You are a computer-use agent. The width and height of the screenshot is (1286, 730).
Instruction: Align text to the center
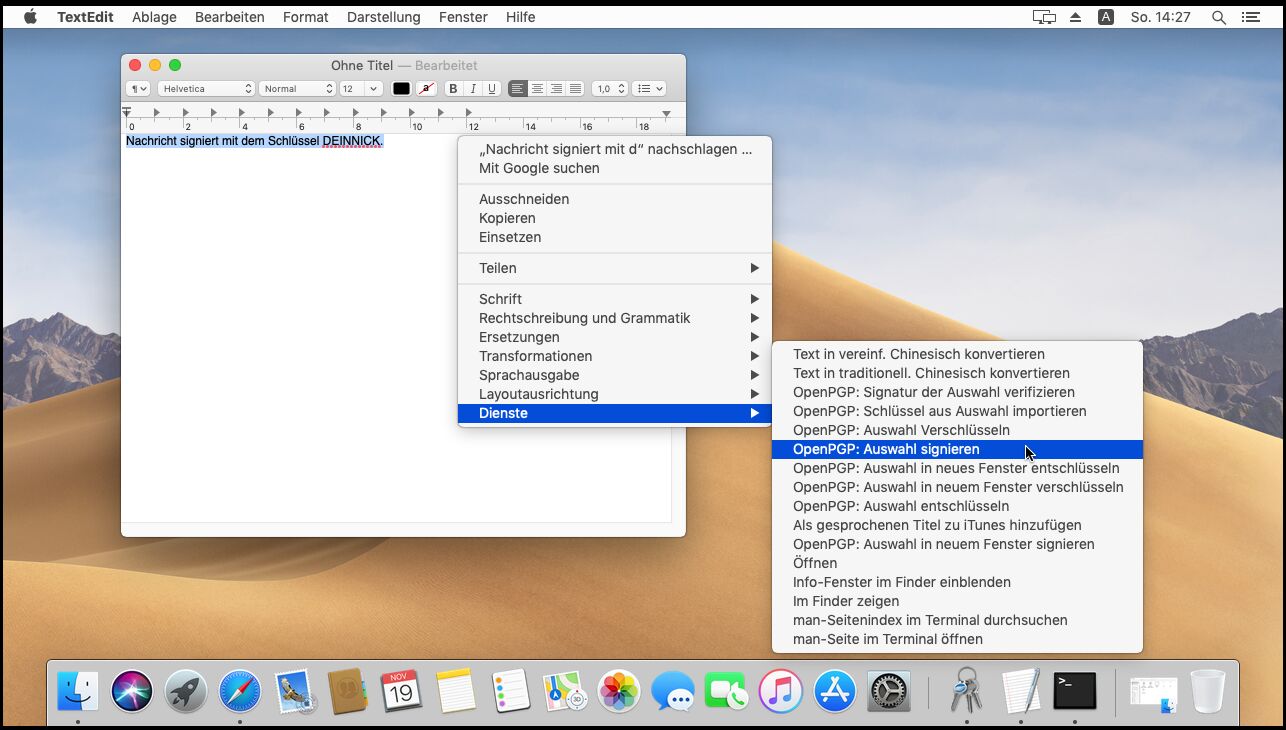coord(537,89)
